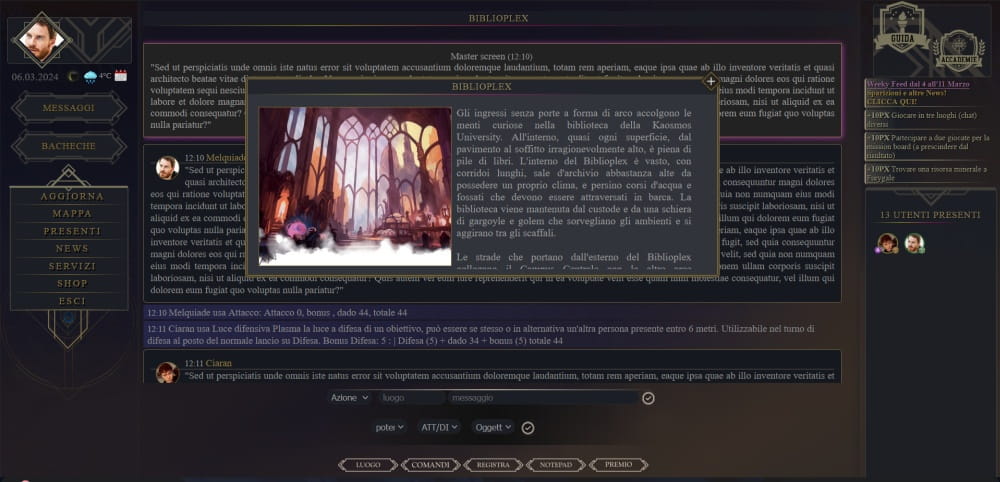This screenshot has width=1000, height=482.
Task: Focus the messaggio input field
Action: tap(543, 398)
